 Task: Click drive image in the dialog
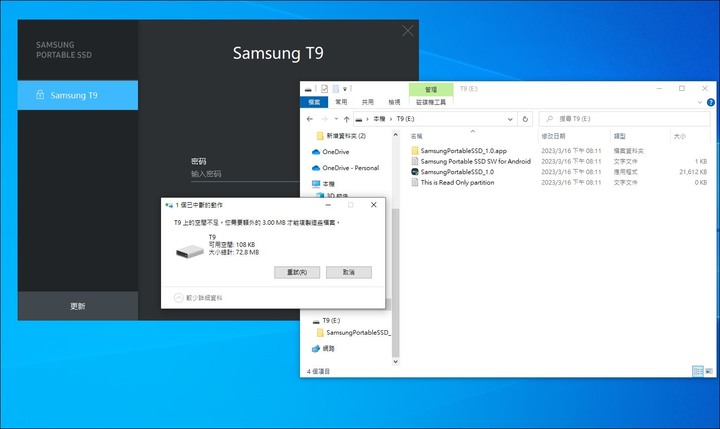tap(190, 251)
